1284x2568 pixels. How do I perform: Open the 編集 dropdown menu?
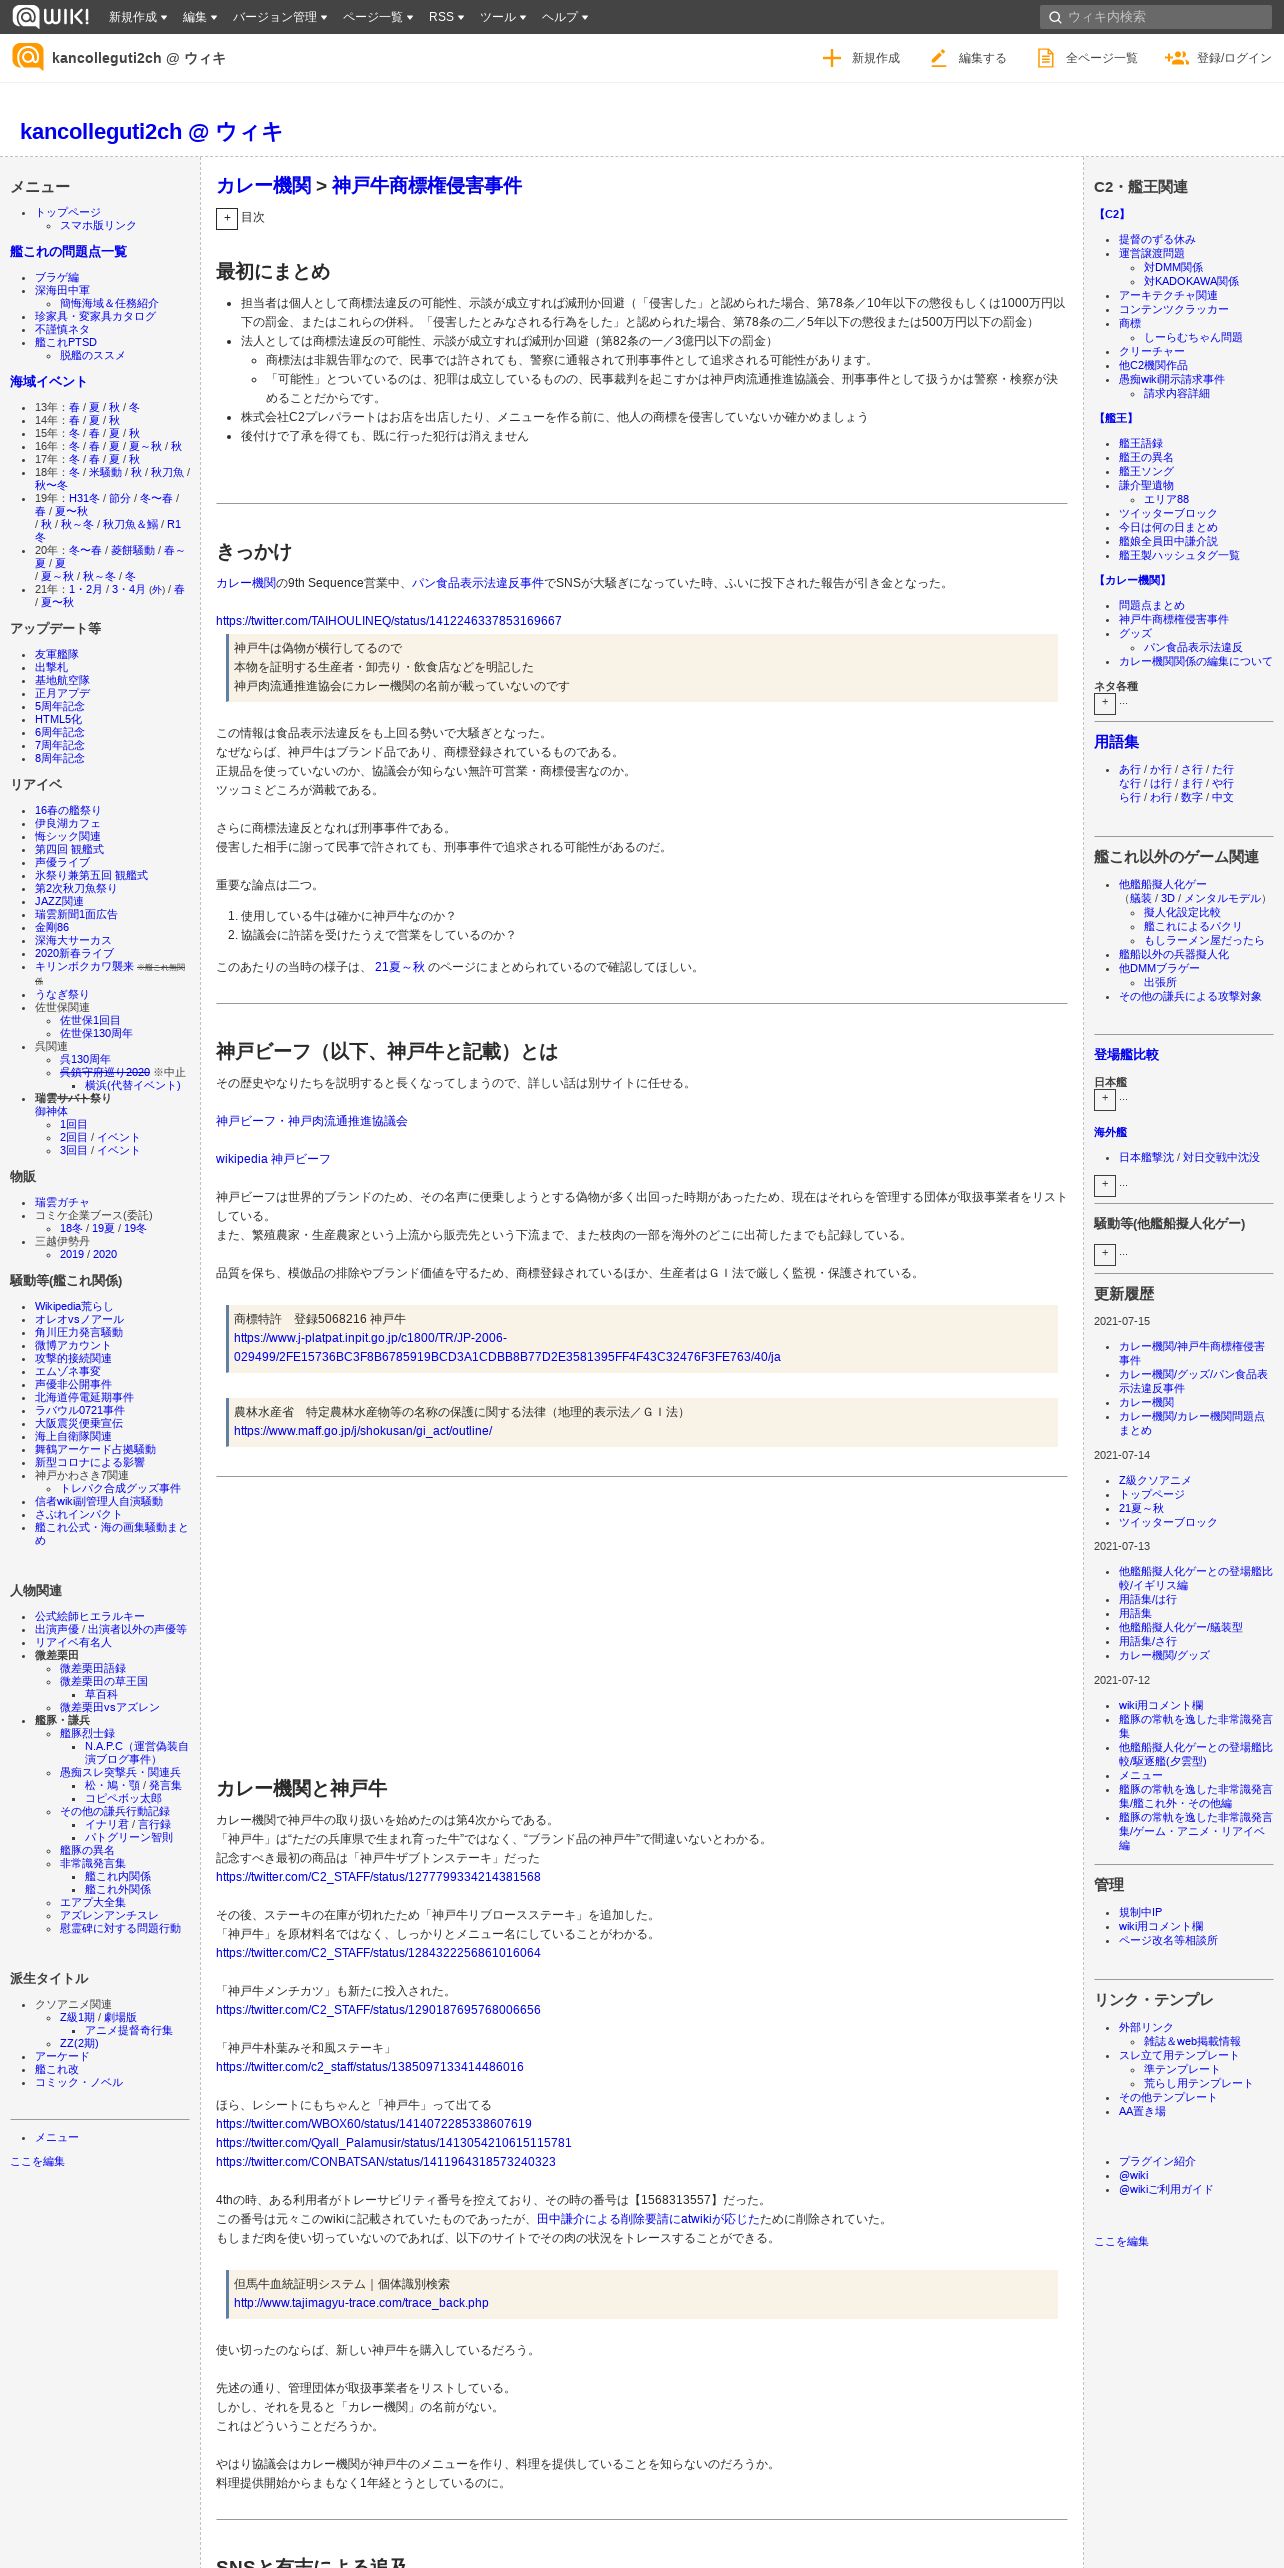[x=199, y=17]
